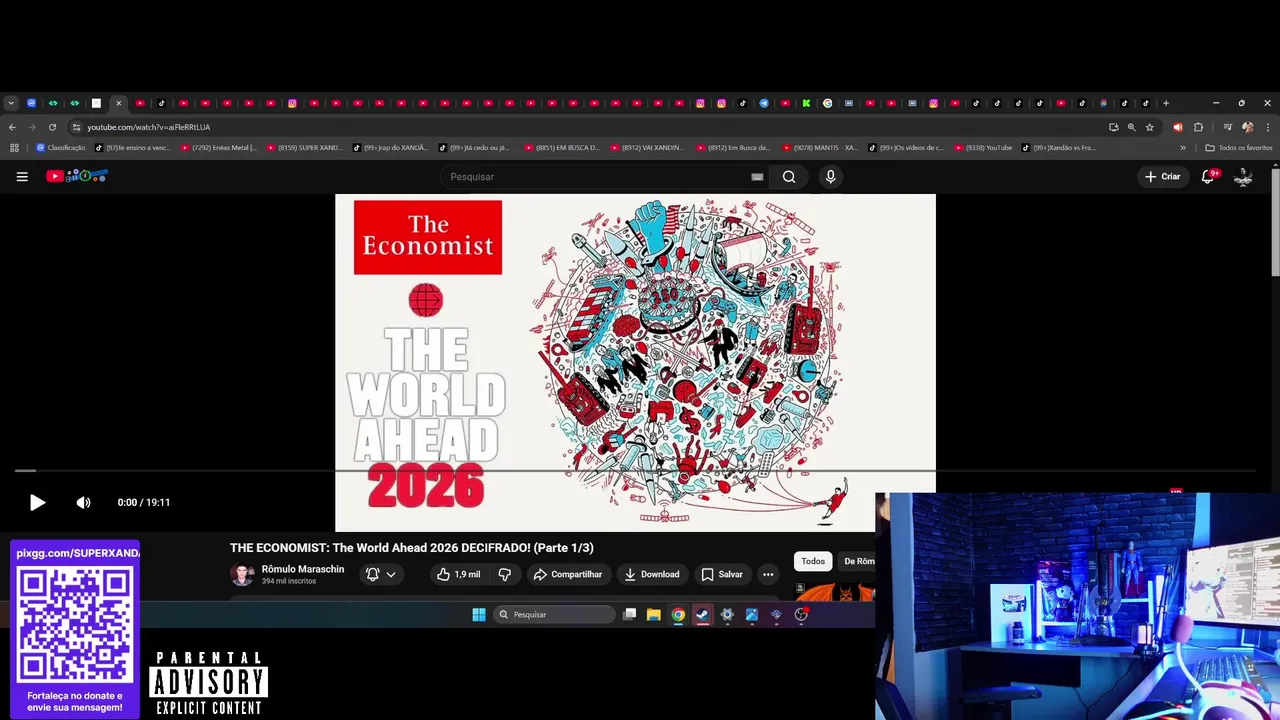This screenshot has height=720, width=1280.
Task: Select the Todos filter chip
Action: click(x=813, y=561)
